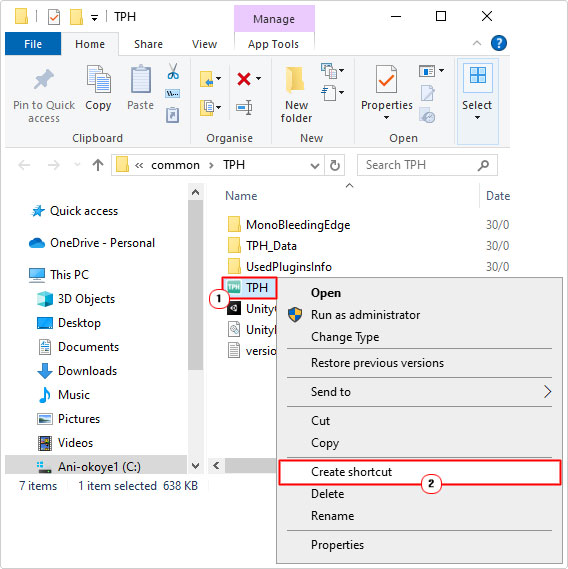The image size is (568, 569).
Task: Select Delete in the context menu
Action: (x=420, y=494)
